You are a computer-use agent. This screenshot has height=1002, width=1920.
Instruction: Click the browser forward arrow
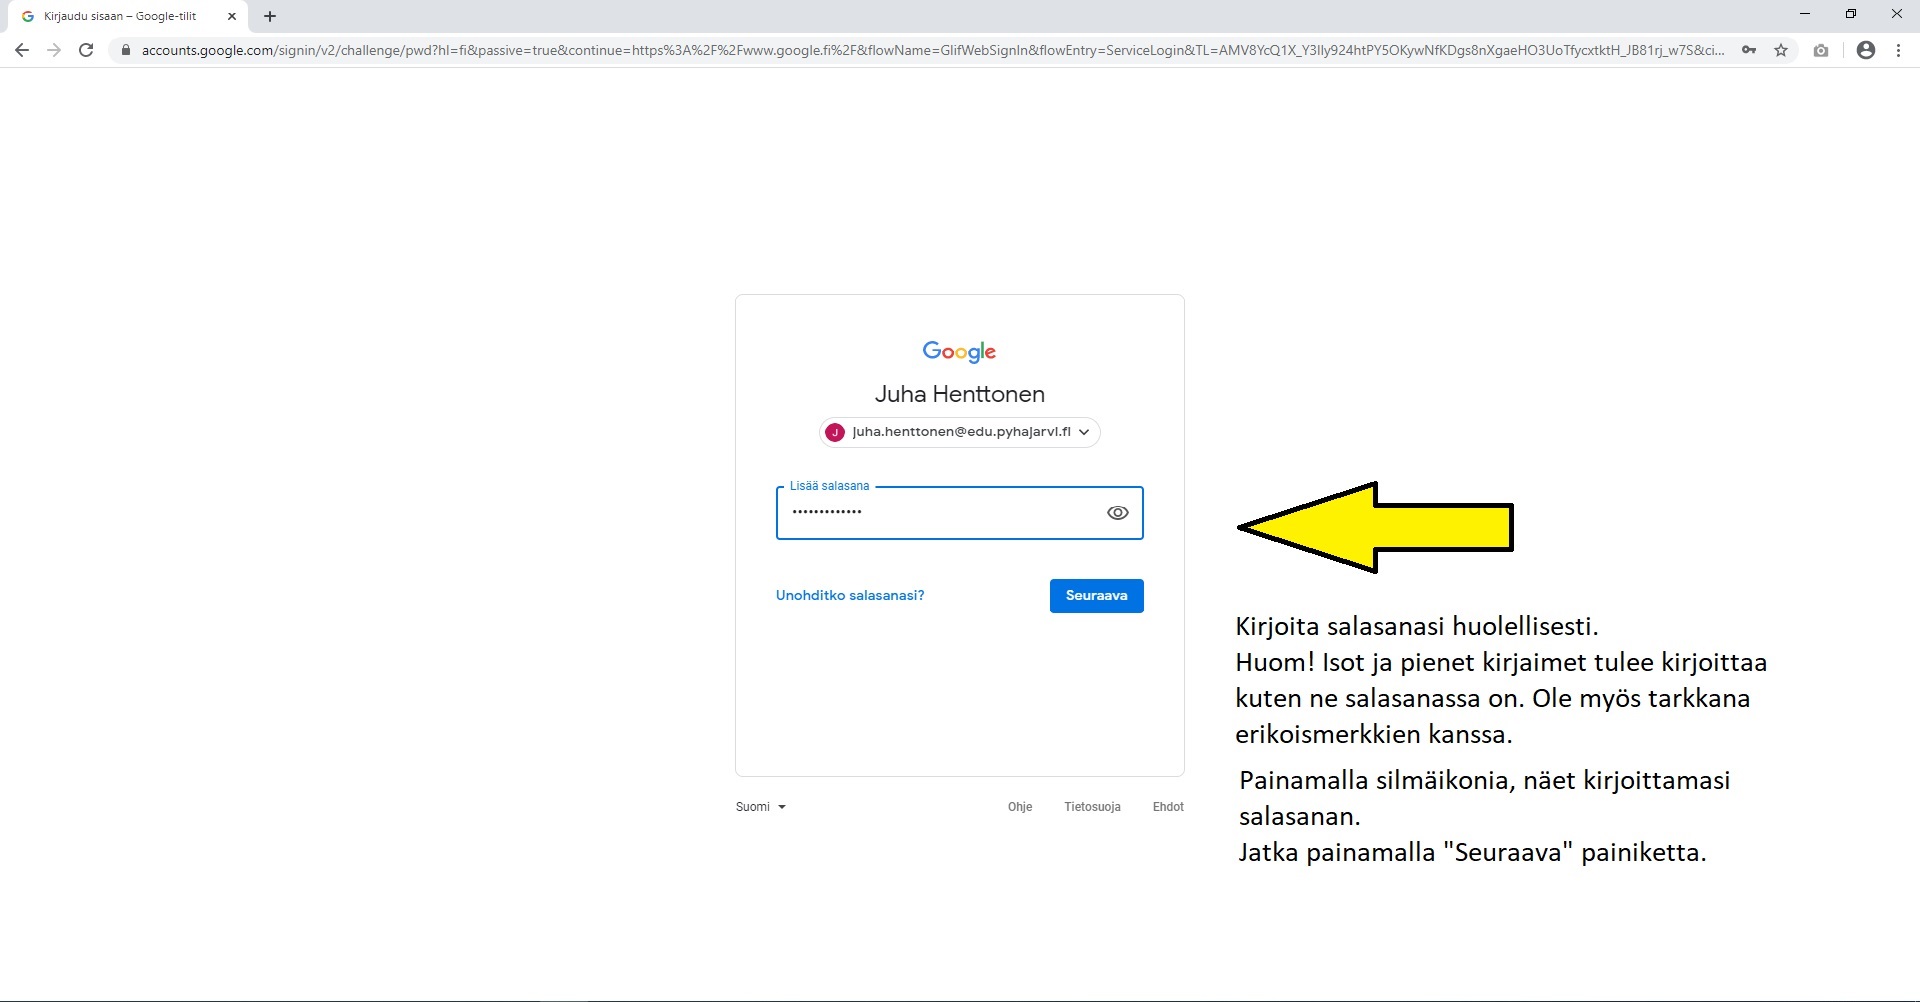(x=54, y=50)
